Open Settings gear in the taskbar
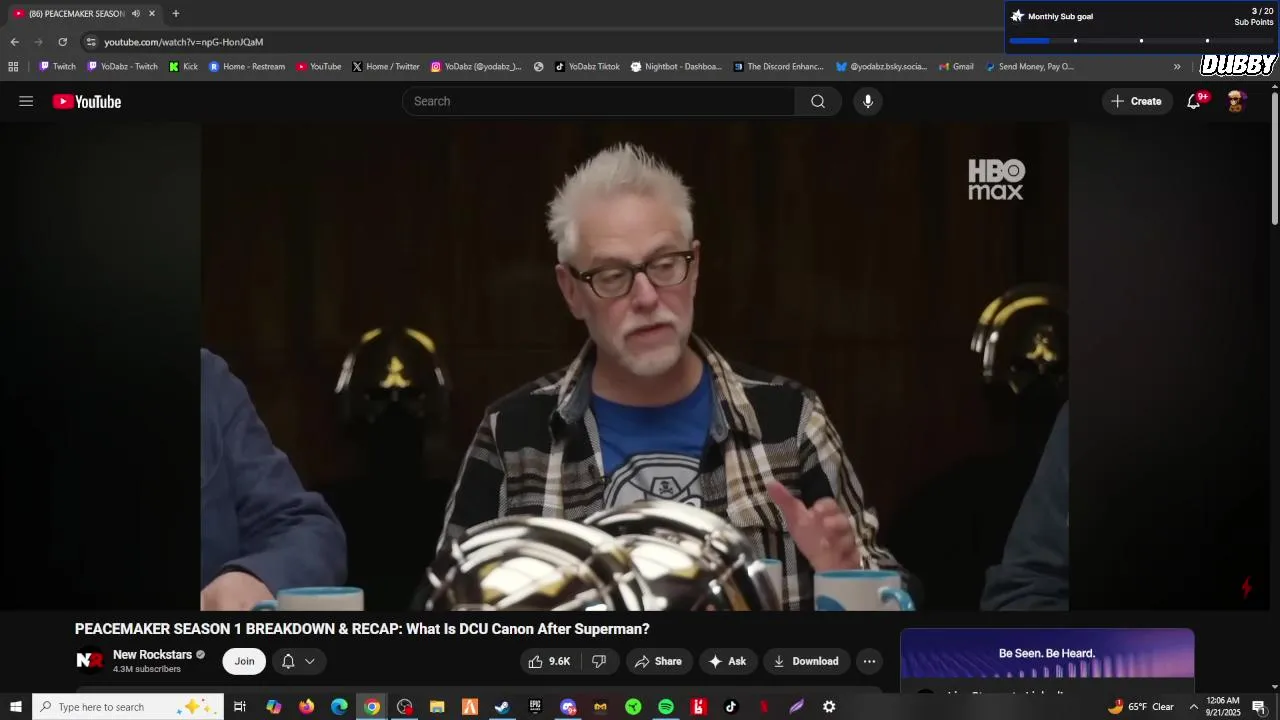 coord(829,707)
